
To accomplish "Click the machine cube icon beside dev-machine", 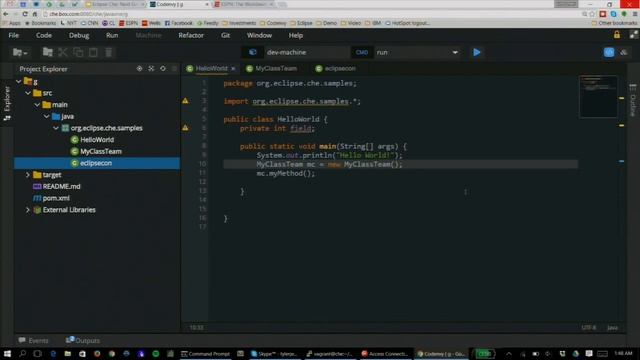I will point(253,52).
